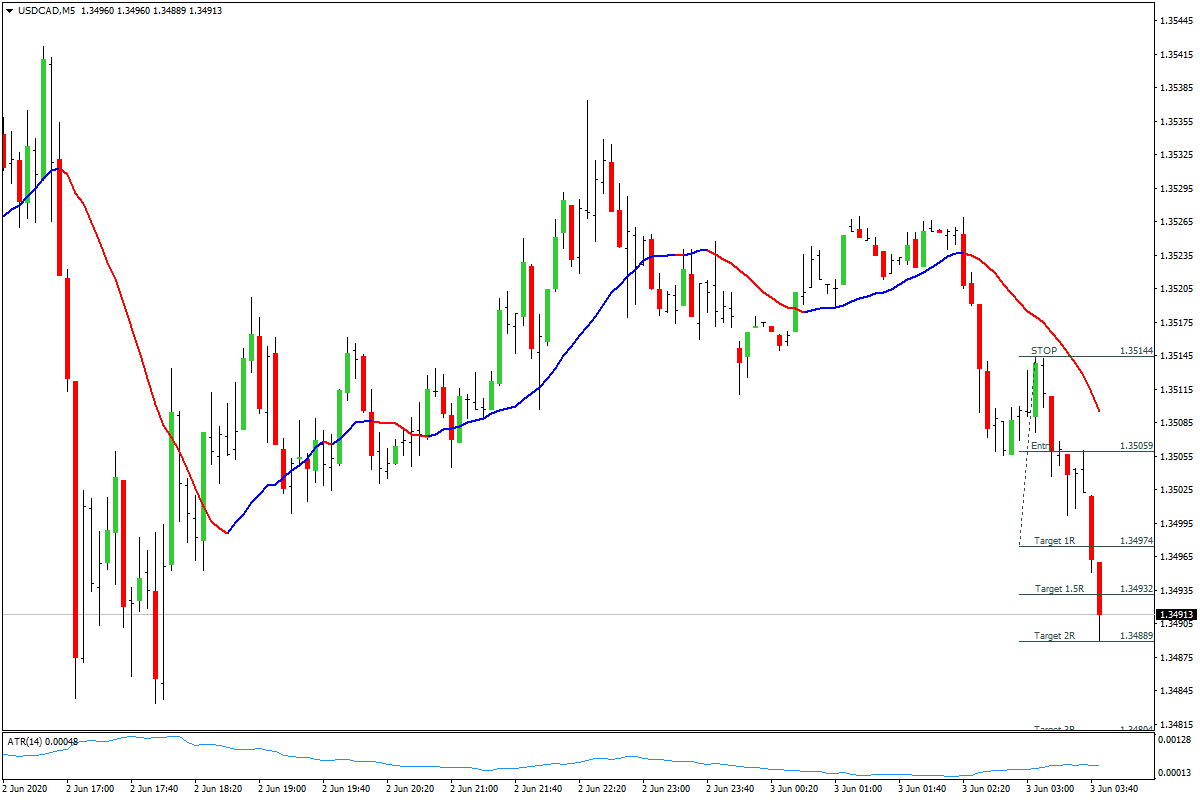
Task: Click the 3 Jun 03:40 timestamp label
Action: pyautogui.click(x=1113, y=787)
